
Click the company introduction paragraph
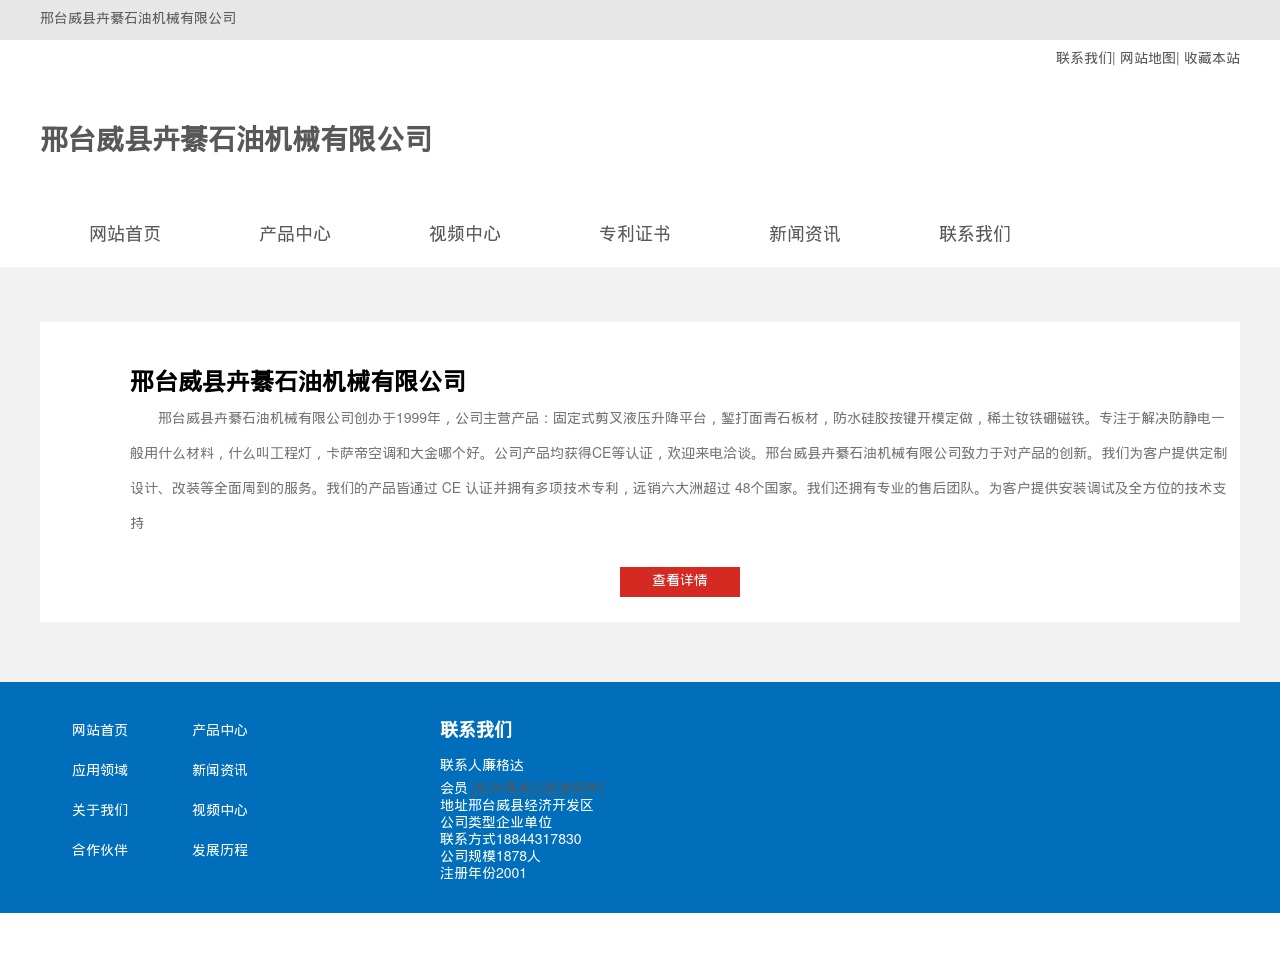point(679,470)
